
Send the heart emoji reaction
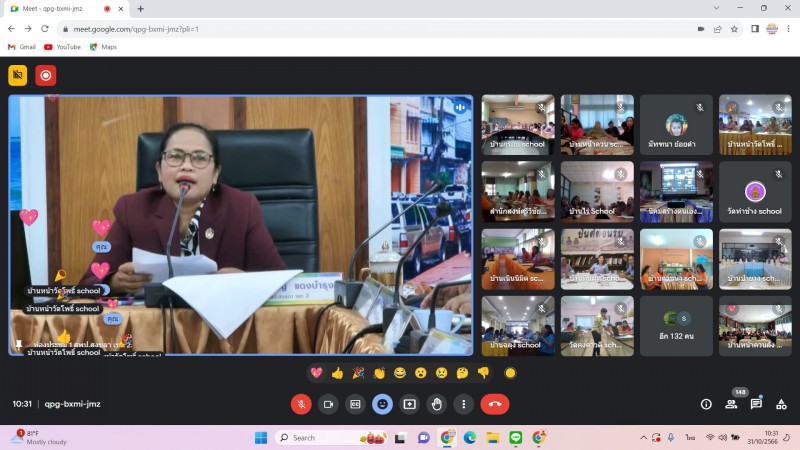pos(317,373)
